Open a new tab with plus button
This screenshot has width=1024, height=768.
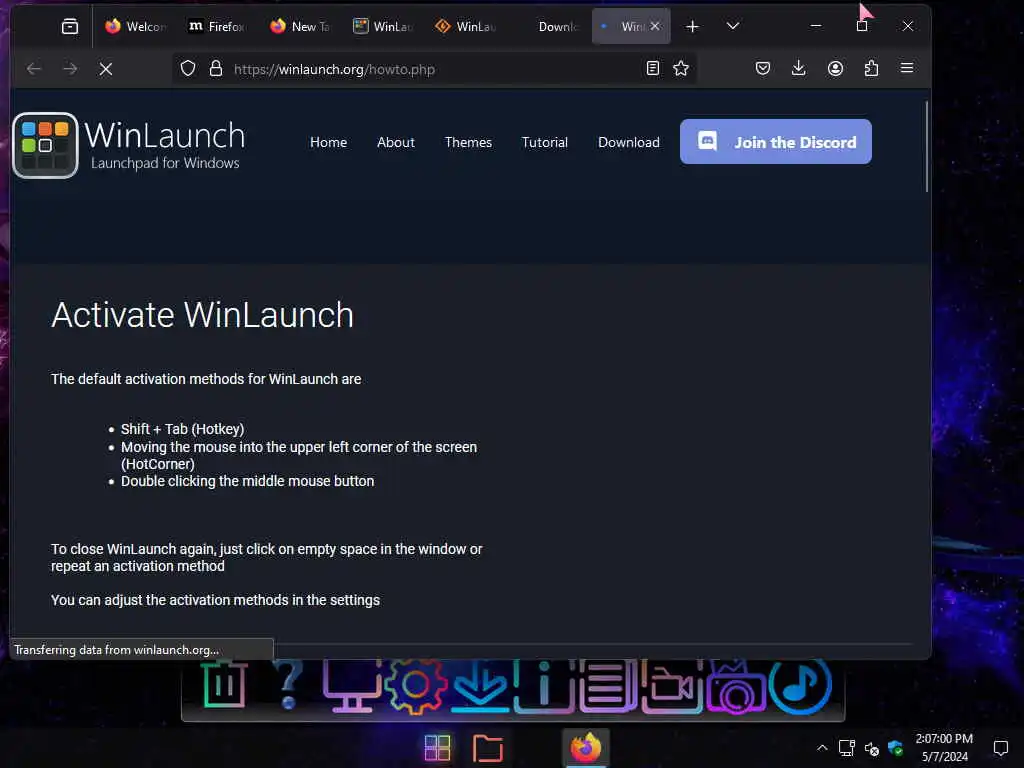[692, 26]
